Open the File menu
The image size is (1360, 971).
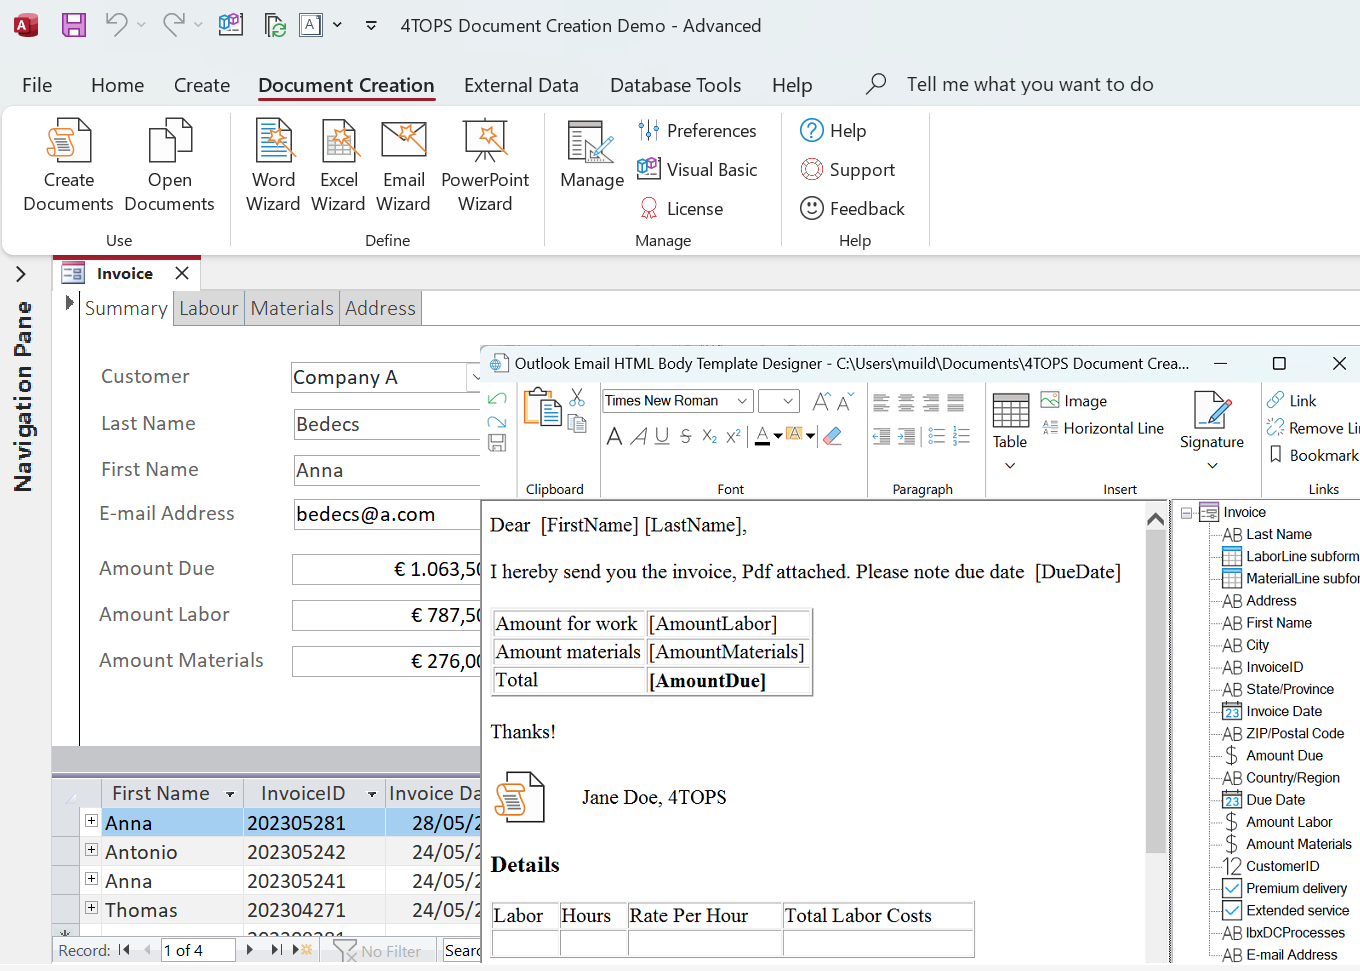point(37,85)
